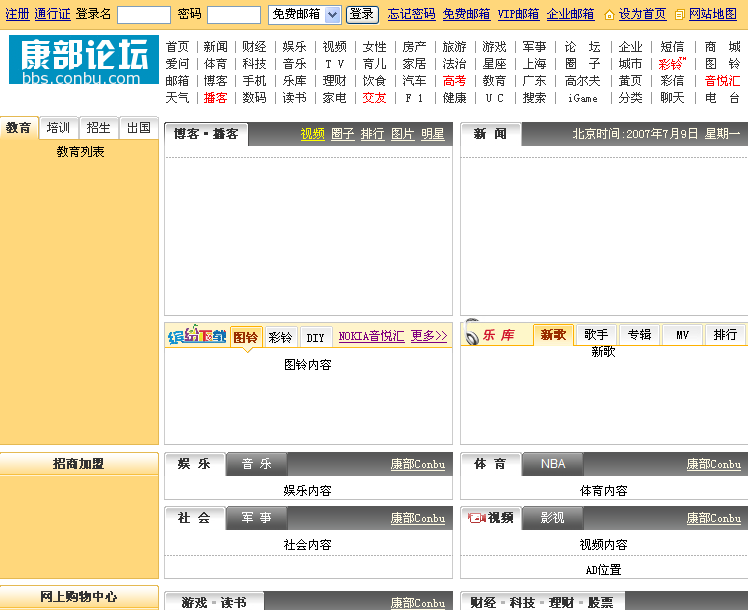The image size is (748, 610).
Task: Open the 星座 navigation link
Action: tap(494, 64)
